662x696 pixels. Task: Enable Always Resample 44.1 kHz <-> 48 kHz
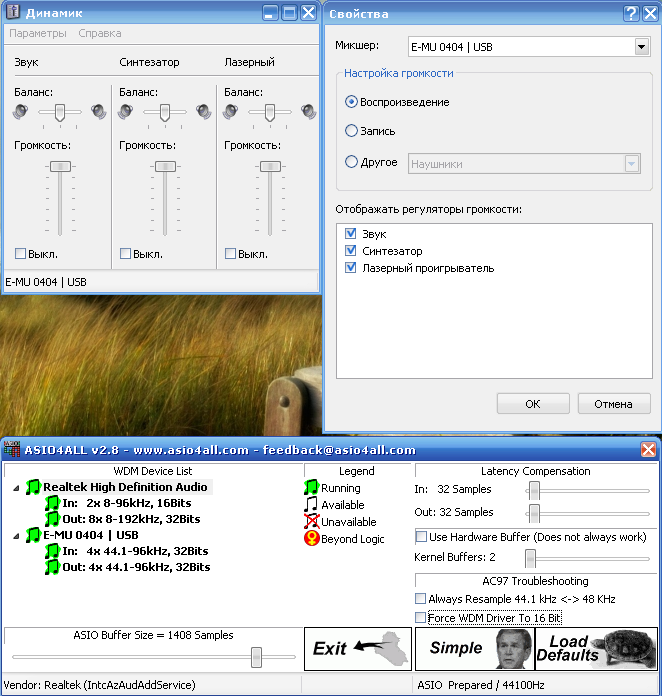[x=420, y=598]
